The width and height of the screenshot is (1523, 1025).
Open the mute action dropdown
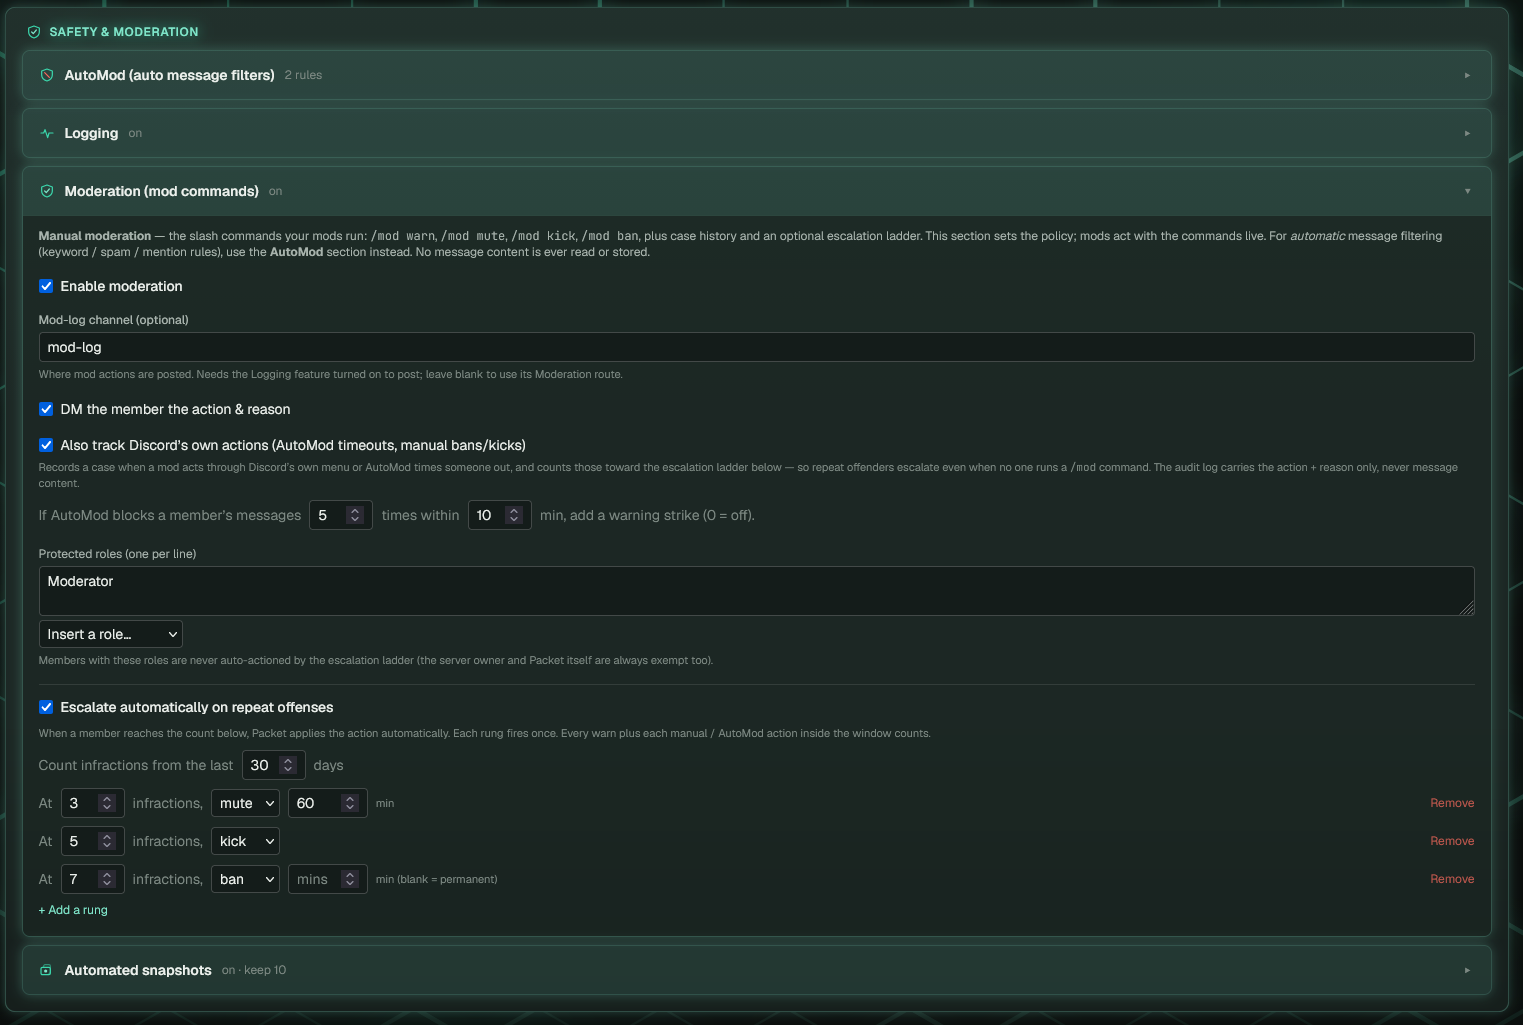point(245,803)
